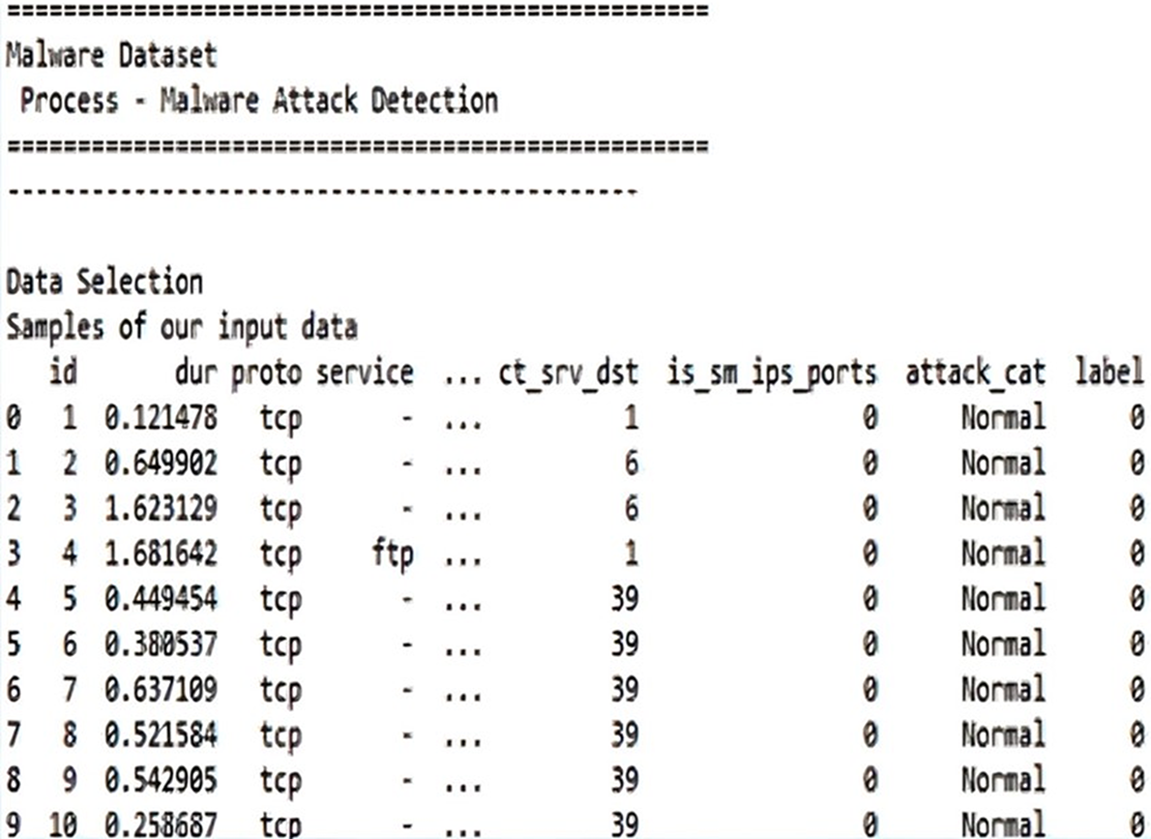Click the duration value 1.623129
The image size is (1151, 839).
tap(160, 508)
